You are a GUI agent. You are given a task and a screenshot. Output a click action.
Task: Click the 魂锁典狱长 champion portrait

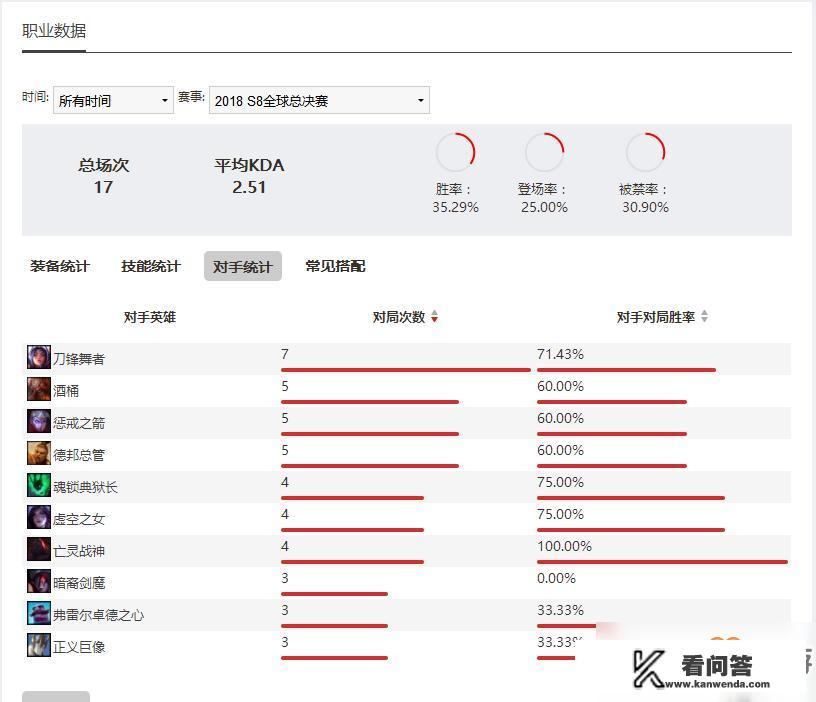pyautogui.click(x=37, y=484)
